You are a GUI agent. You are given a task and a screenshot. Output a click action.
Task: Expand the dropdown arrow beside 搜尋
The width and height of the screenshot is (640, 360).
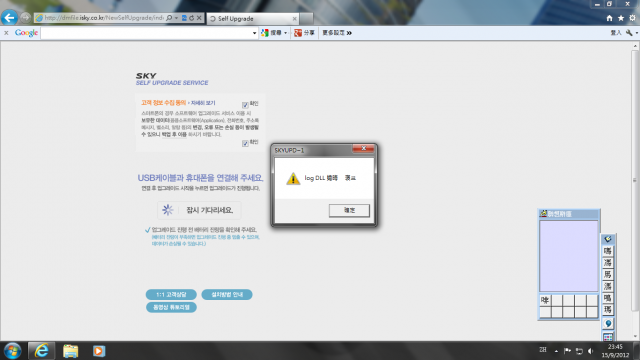tap(286, 33)
